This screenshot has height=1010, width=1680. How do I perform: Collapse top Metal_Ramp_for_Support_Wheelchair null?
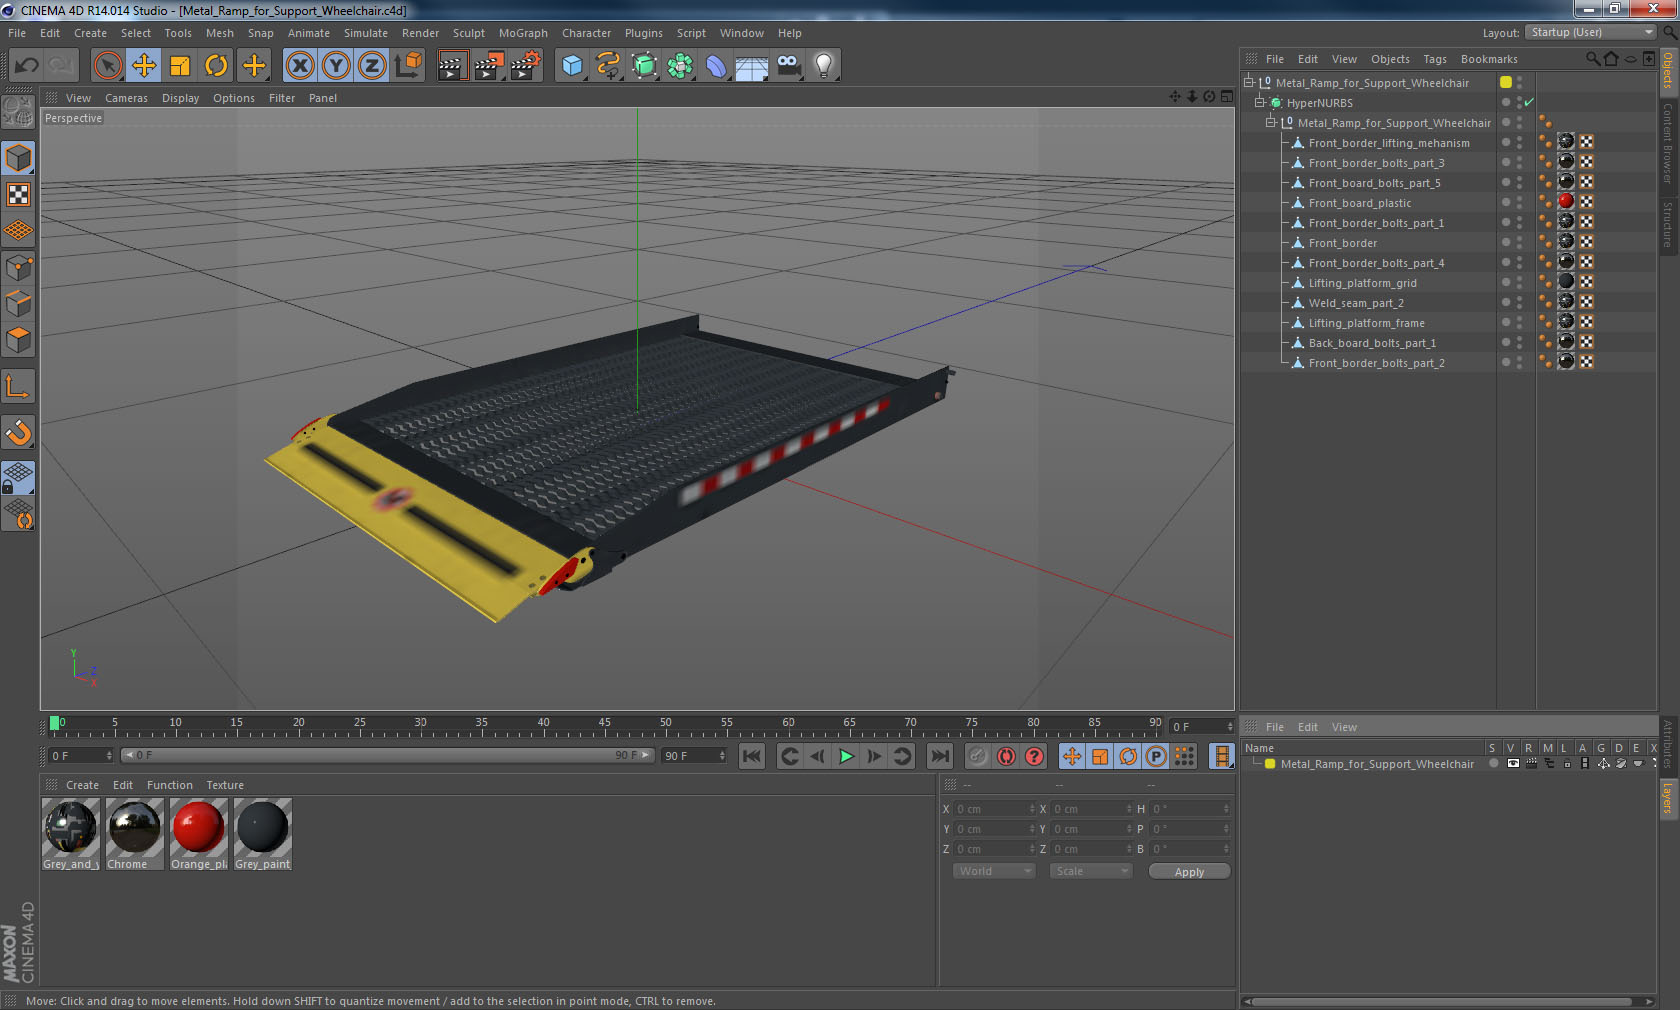[x=1249, y=82]
